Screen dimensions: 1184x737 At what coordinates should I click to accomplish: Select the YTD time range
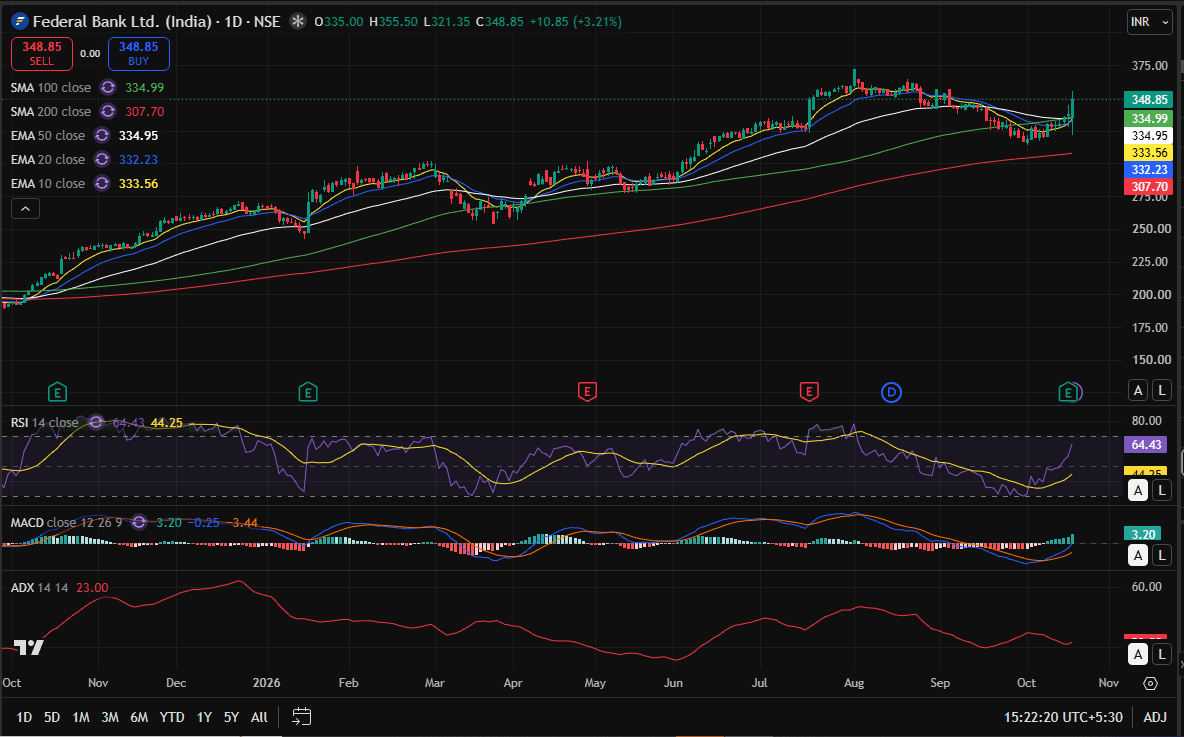click(x=172, y=717)
